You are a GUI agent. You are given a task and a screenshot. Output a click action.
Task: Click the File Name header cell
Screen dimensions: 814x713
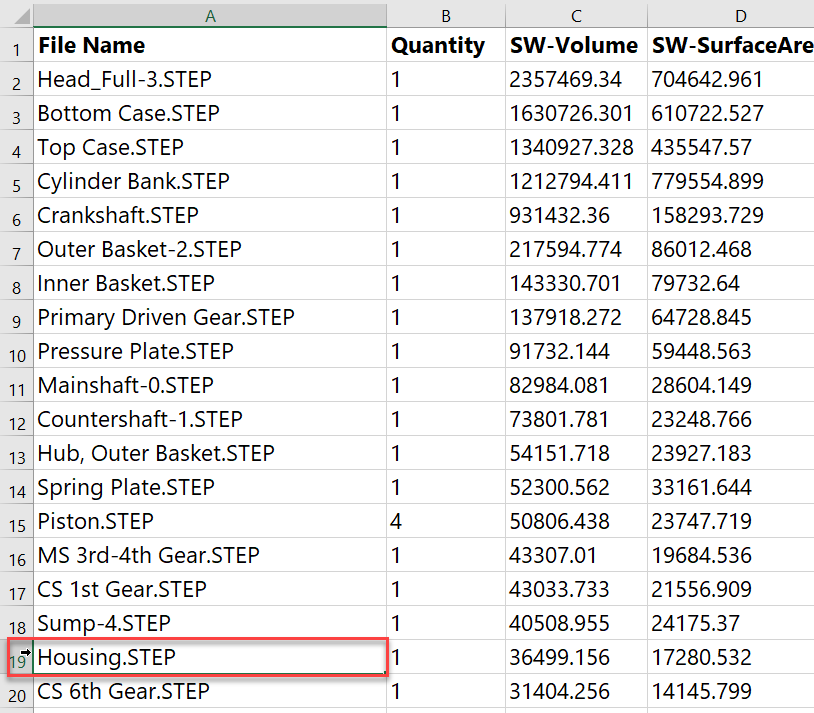coord(210,45)
